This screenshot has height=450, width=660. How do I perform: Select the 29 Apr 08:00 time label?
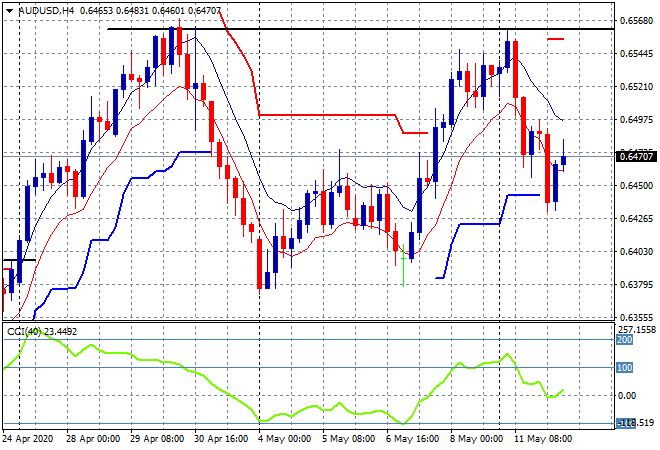[x=157, y=439]
